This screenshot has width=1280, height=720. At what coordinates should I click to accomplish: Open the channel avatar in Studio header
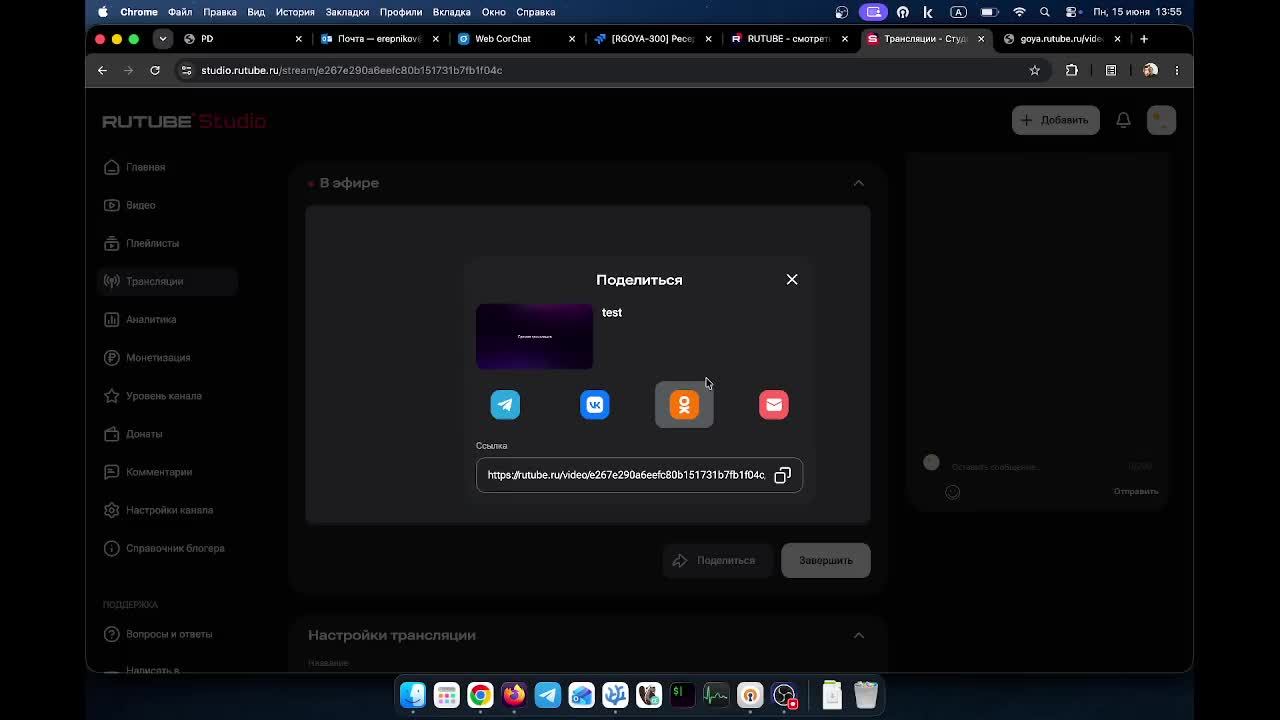[1161, 120]
